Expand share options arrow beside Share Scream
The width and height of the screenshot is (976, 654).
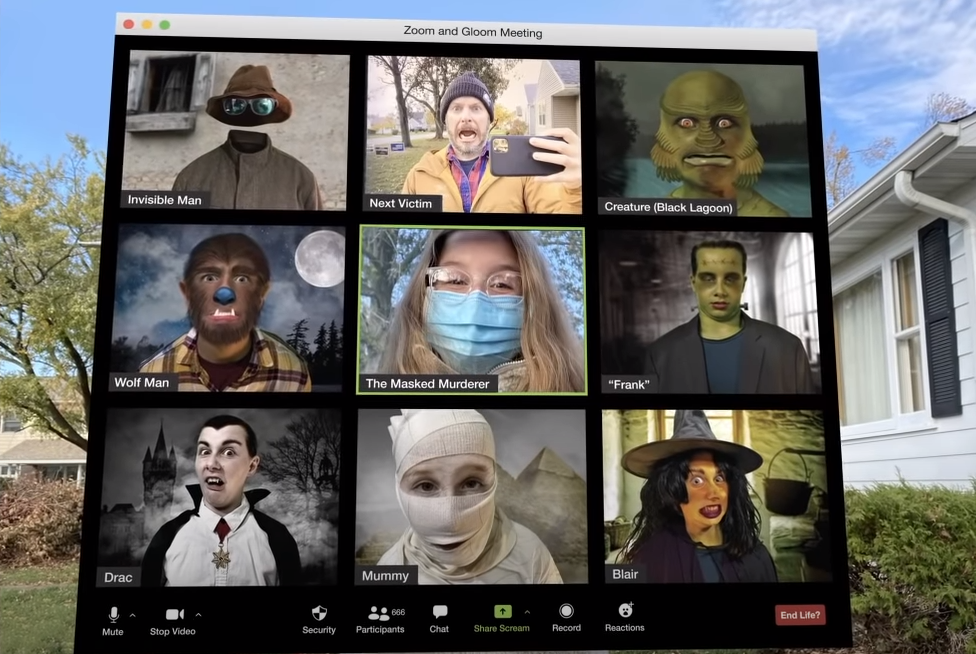point(527,611)
